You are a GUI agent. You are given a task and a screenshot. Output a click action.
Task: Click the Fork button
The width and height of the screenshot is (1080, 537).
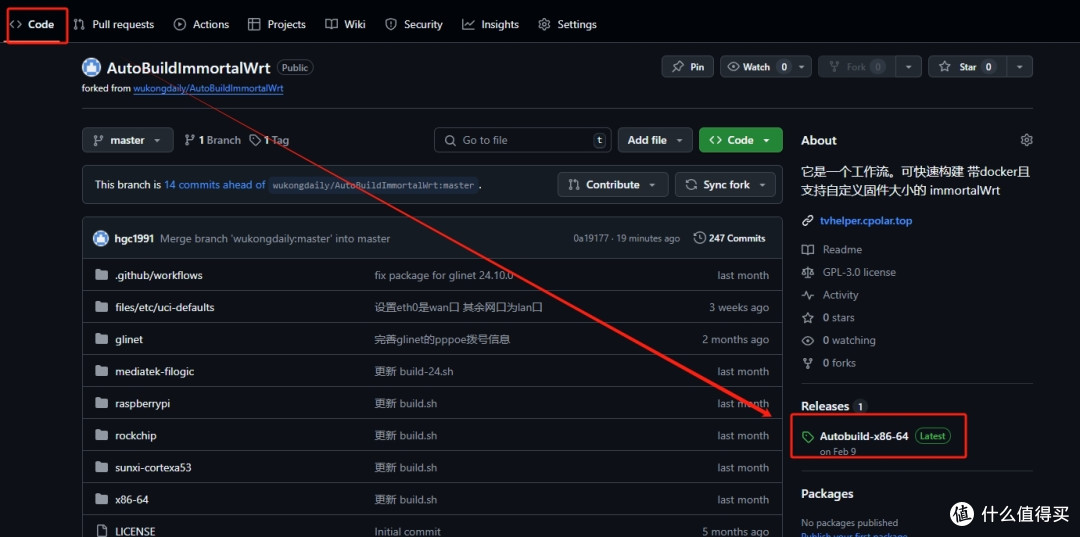pyautogui.click(x=857, y=67)
